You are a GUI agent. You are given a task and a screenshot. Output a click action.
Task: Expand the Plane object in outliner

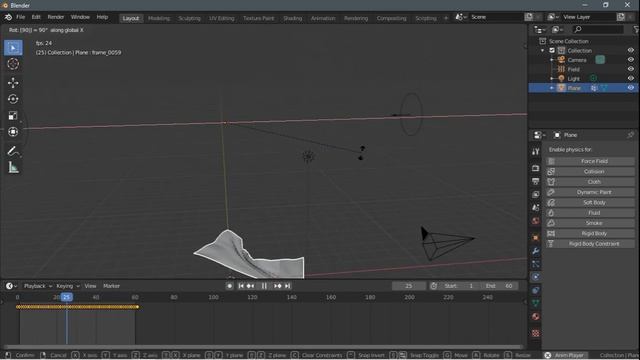pos(552,88)
